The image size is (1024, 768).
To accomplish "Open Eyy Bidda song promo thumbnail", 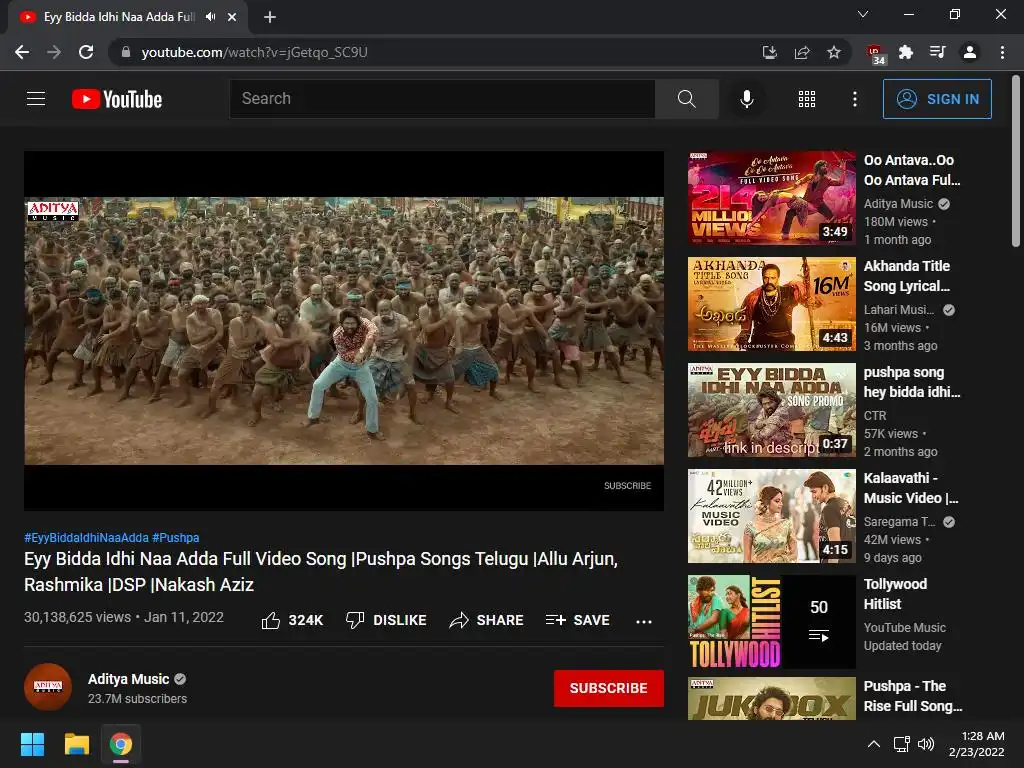I will point(771,409).
